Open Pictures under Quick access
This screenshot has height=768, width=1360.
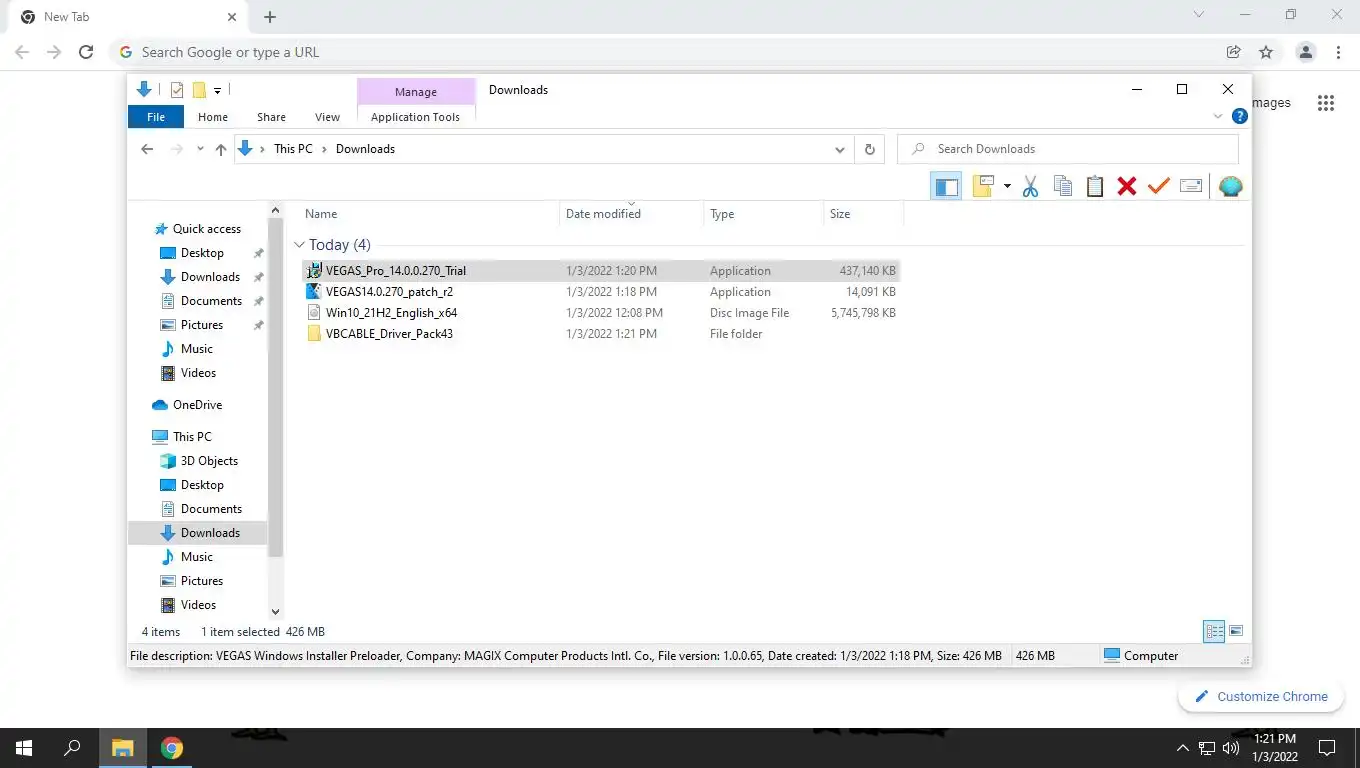point(201,325)
